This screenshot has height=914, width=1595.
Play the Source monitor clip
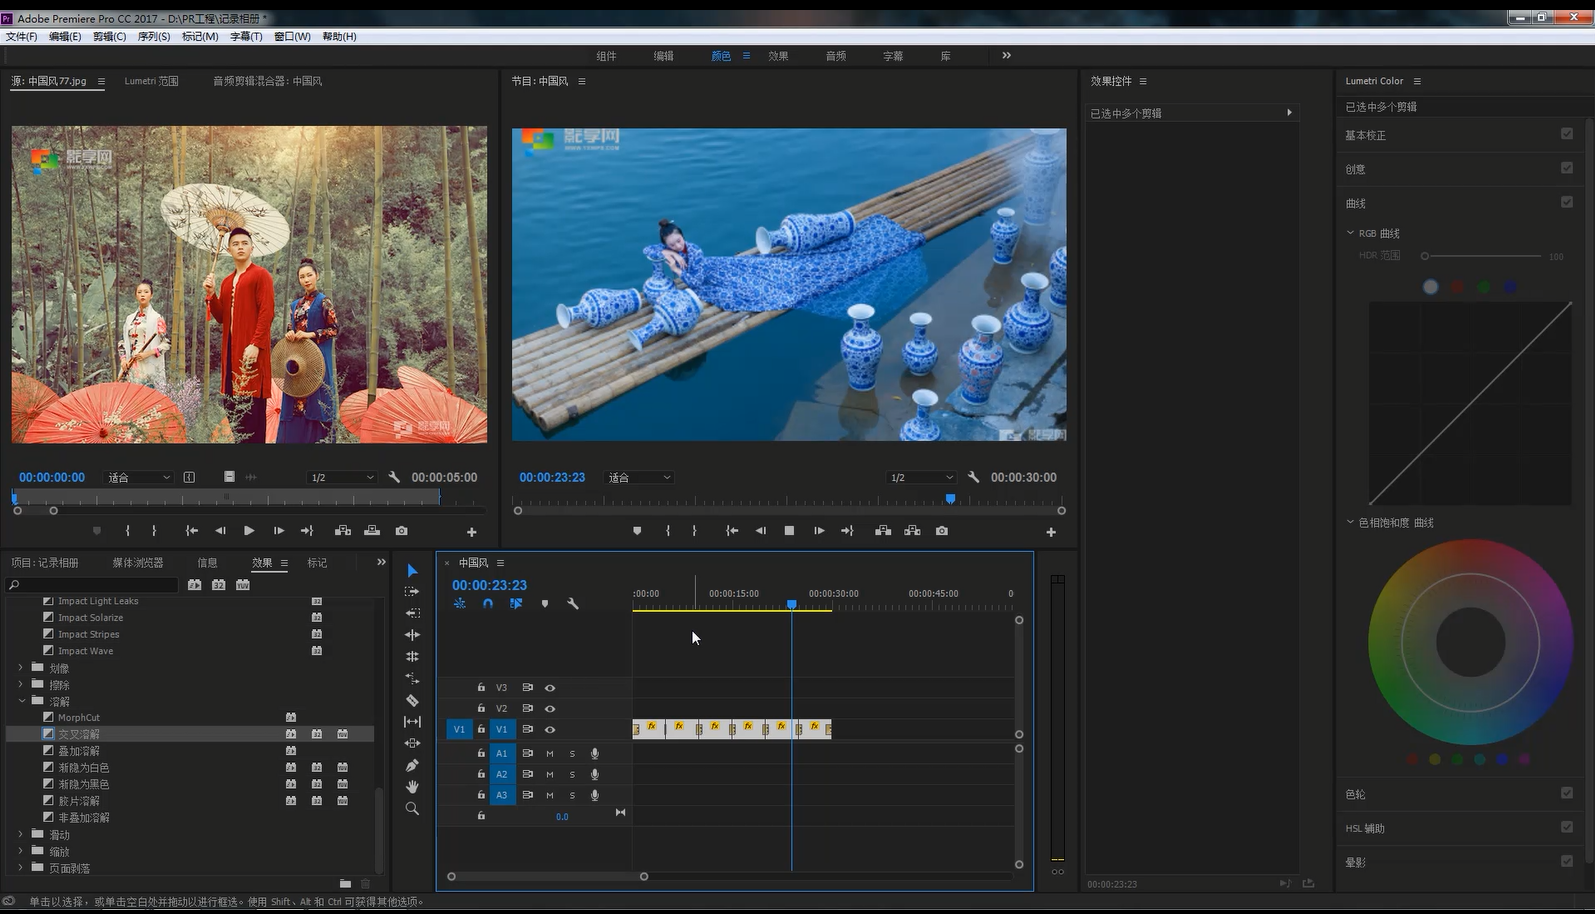249,531
